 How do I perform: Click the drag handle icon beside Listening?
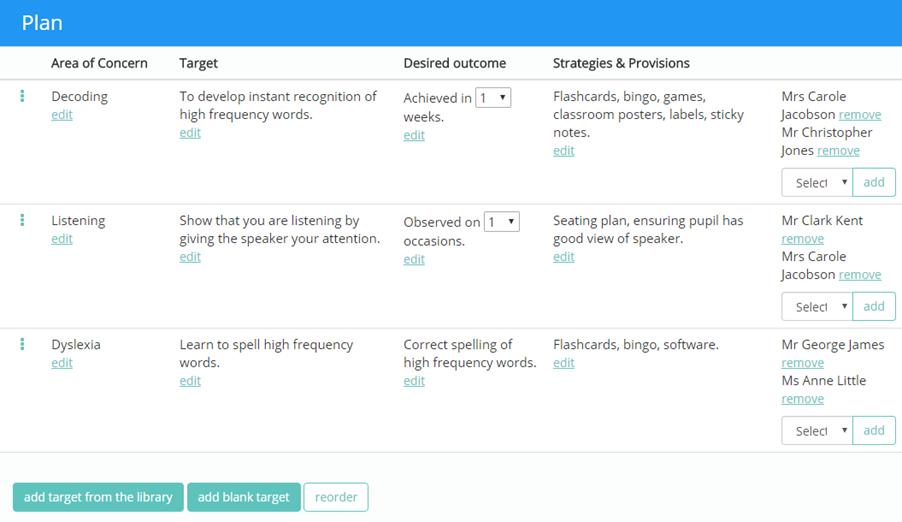(22, 221)
